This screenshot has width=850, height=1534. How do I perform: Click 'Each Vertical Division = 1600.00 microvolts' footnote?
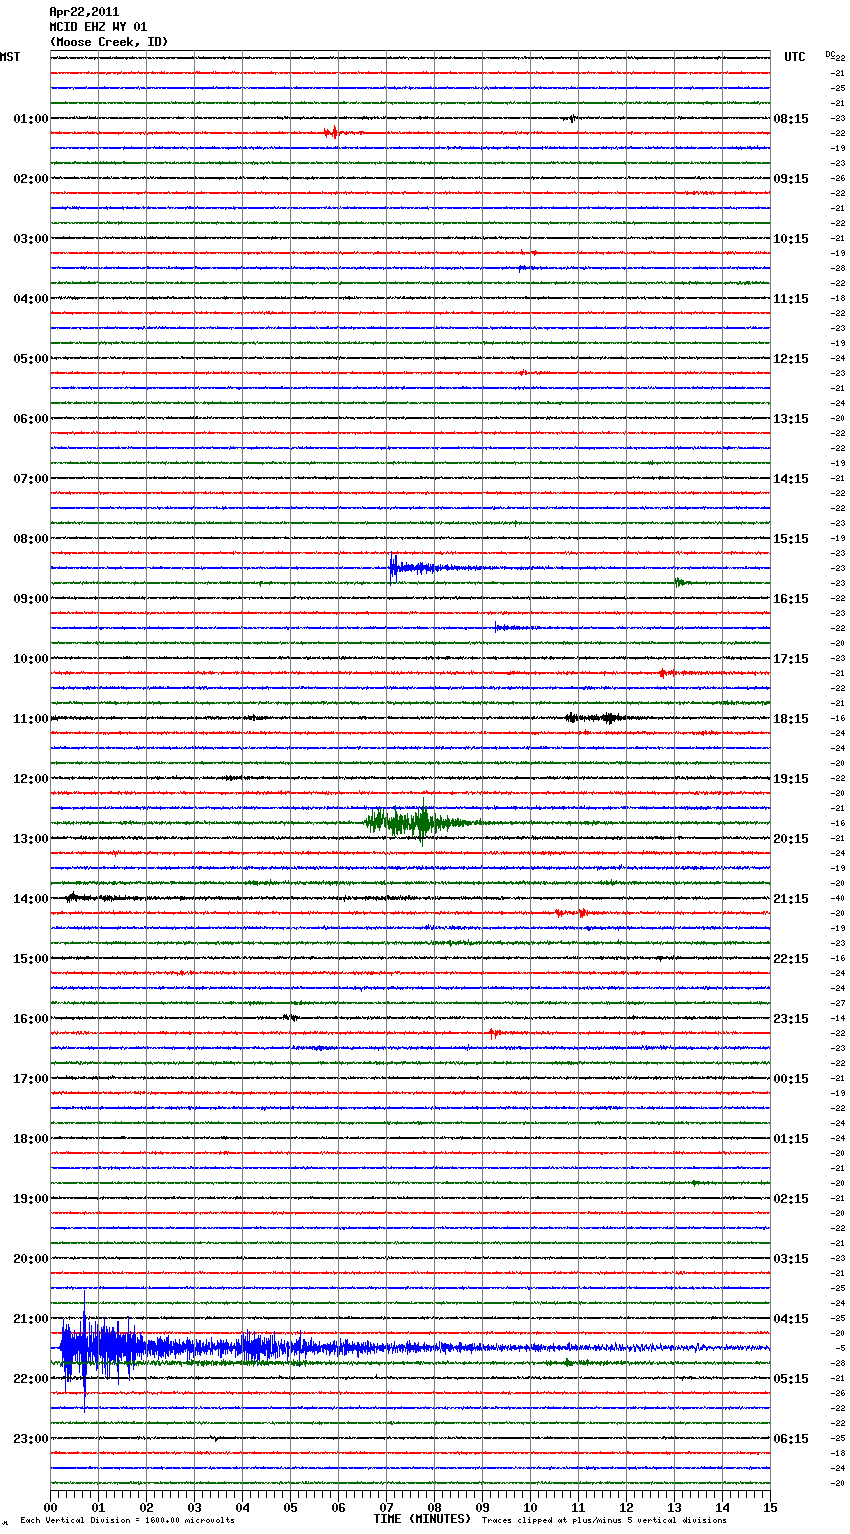pyautogui.click(x=127, y=1521)
